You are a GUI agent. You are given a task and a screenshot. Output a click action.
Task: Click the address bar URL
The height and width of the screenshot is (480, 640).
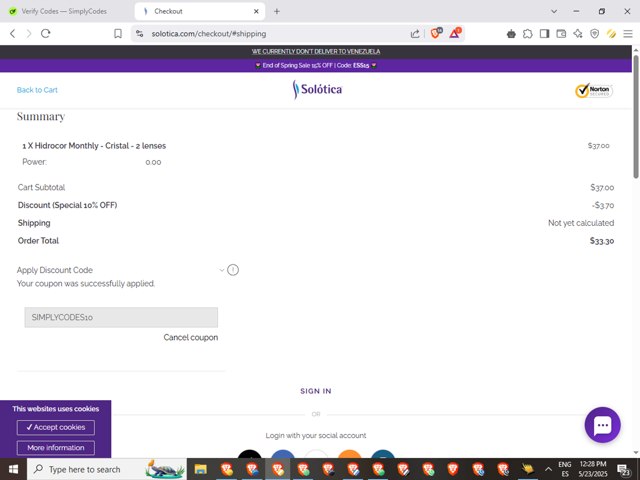point(209,34)
